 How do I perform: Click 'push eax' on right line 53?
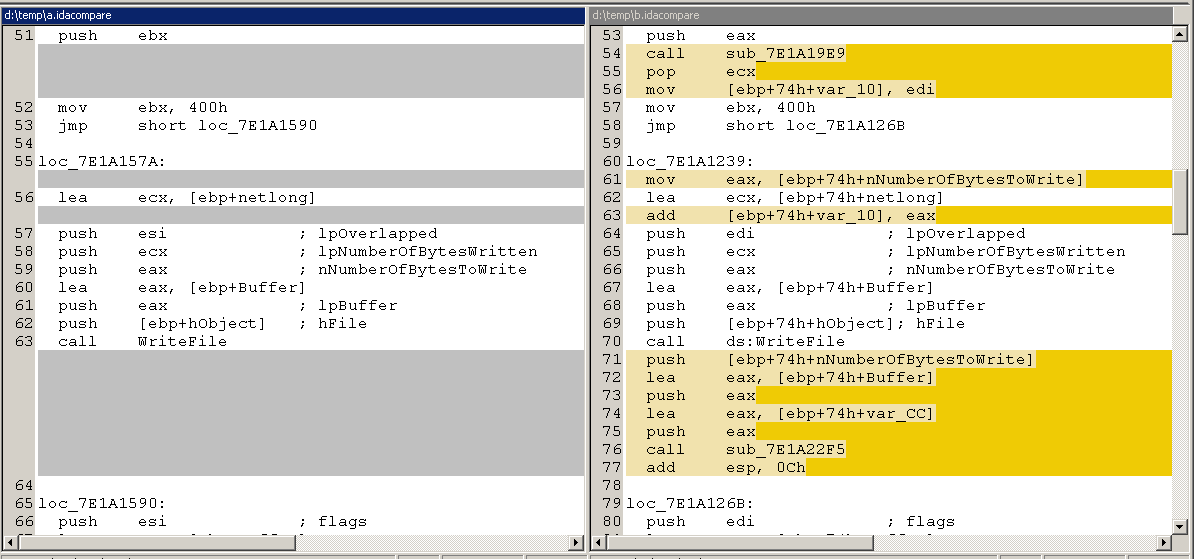[701, 36]
